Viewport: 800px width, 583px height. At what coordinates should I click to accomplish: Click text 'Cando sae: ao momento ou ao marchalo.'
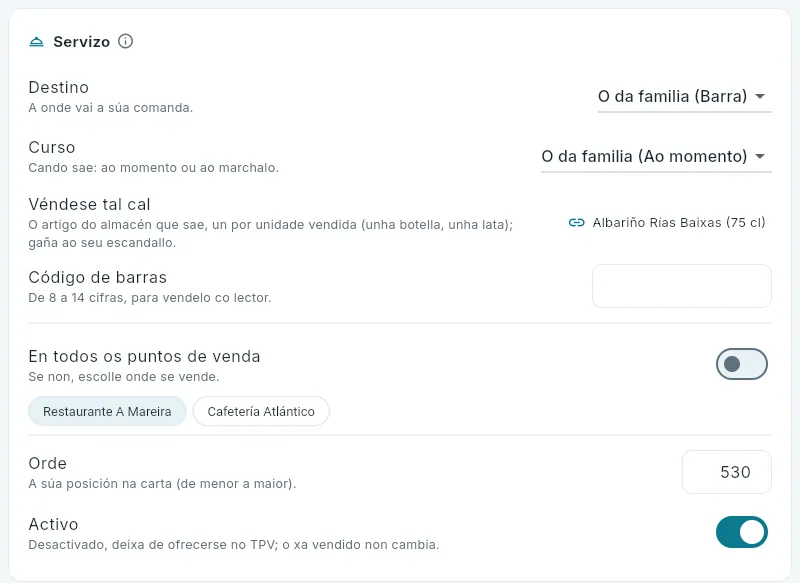coord(154,168)
